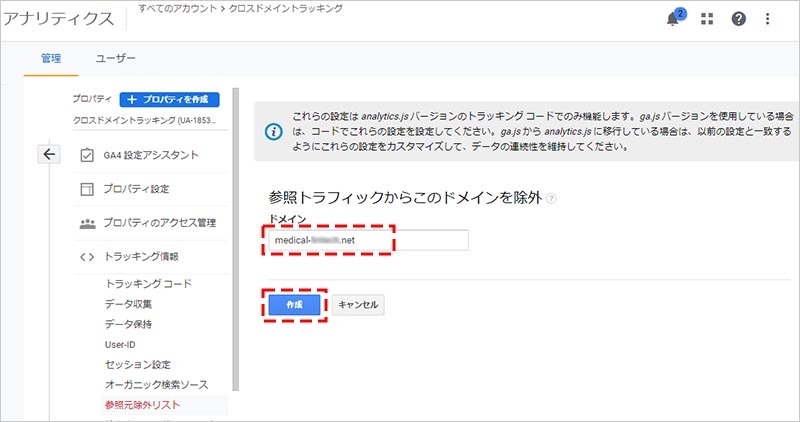The width and height of the screenshot is (800, 422).
Task: Switch to the ユーザー tab
Action: coord(115,59)
